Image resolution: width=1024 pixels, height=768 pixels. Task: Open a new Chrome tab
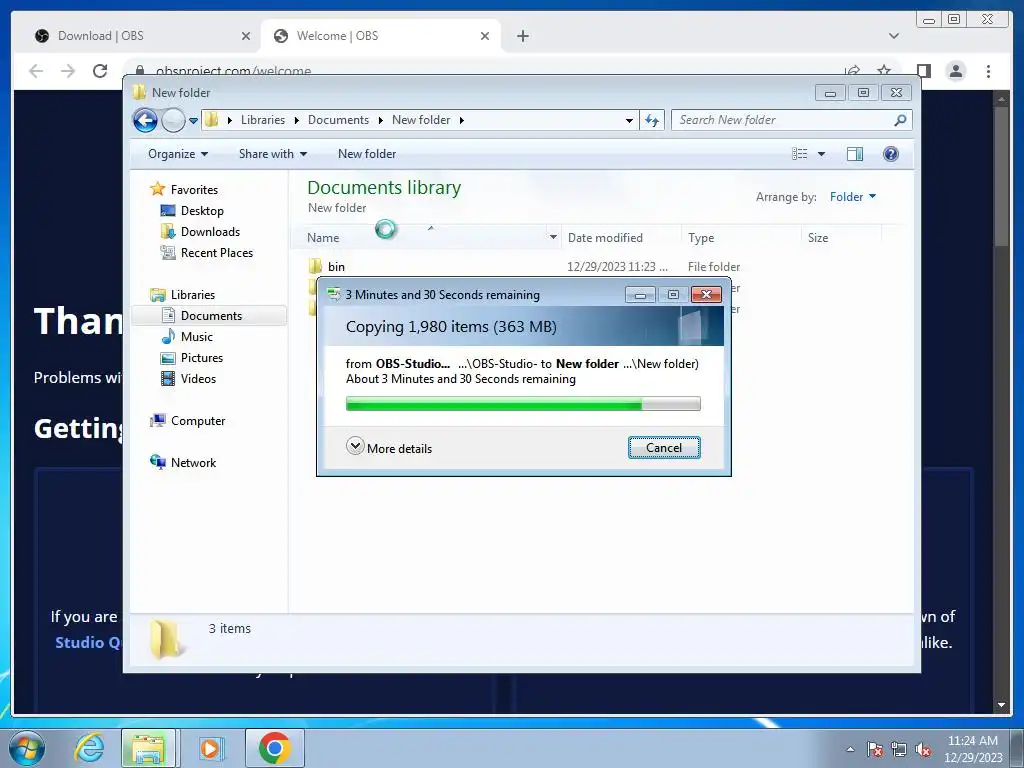[522, 36]
